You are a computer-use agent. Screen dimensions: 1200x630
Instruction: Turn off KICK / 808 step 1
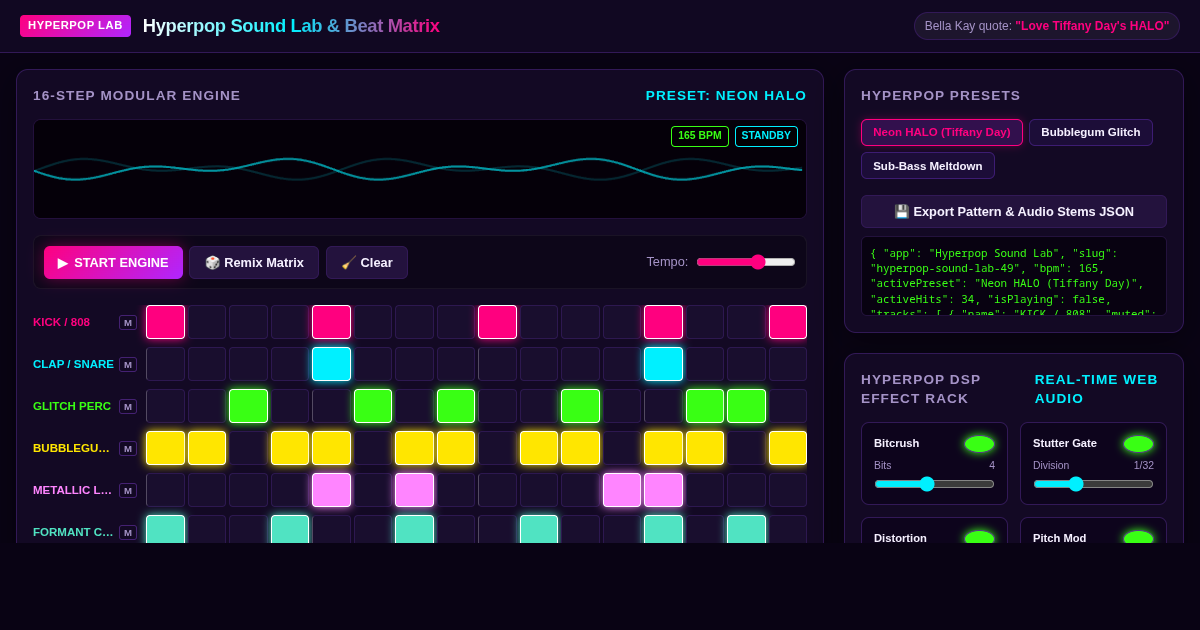click(166, 322)
